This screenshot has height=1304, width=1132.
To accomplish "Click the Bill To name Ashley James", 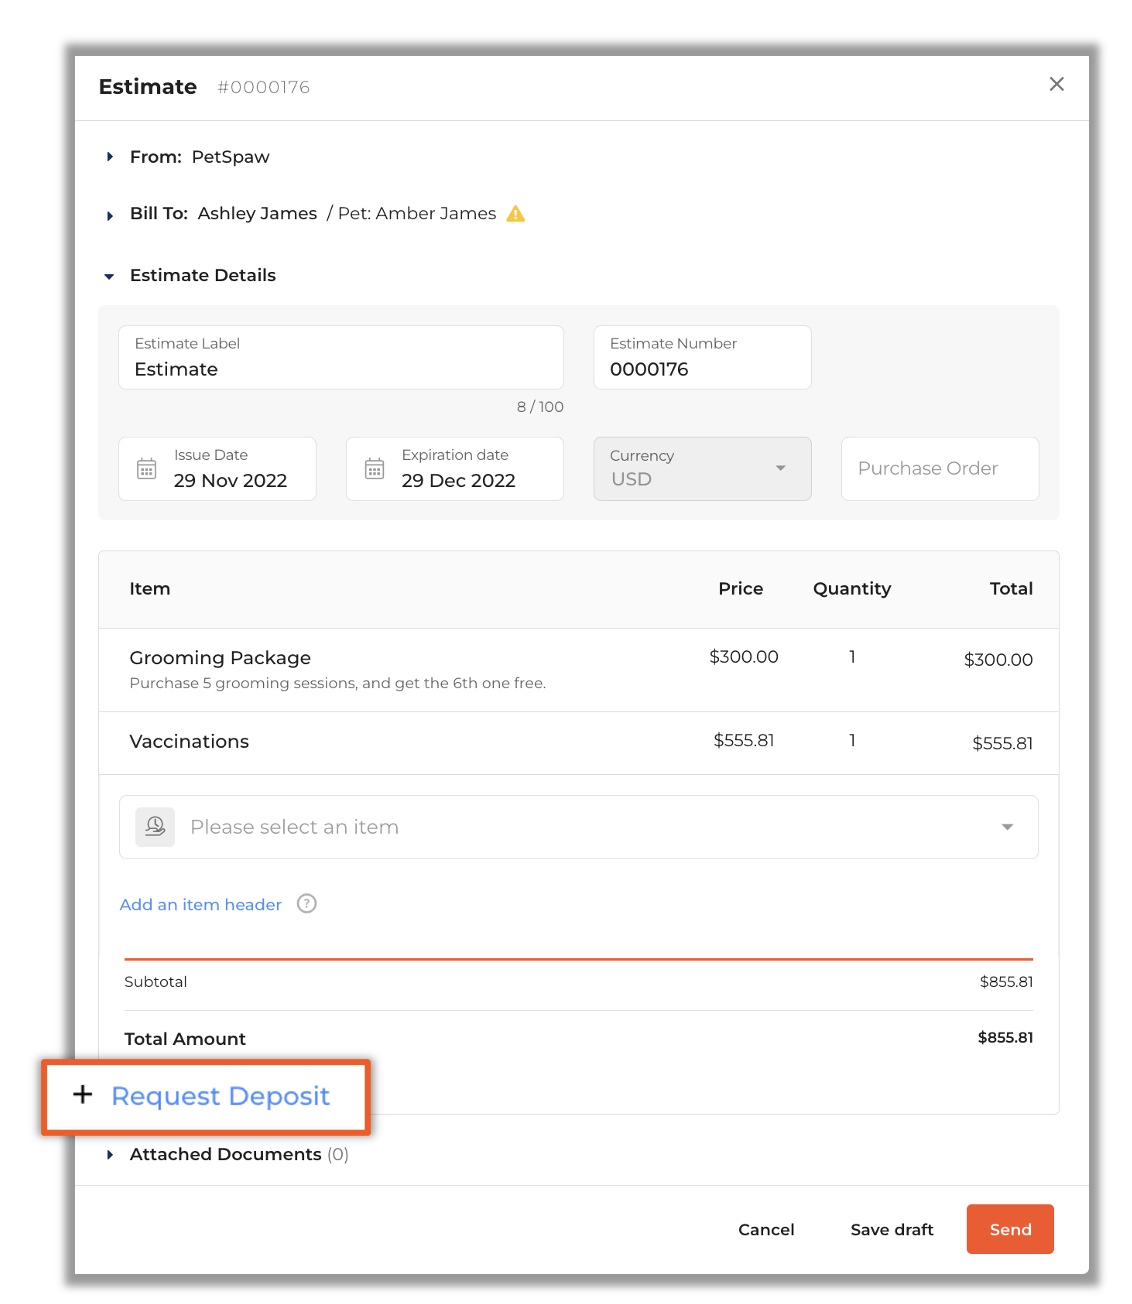I will pyautogui.click(x=257, y=213).
